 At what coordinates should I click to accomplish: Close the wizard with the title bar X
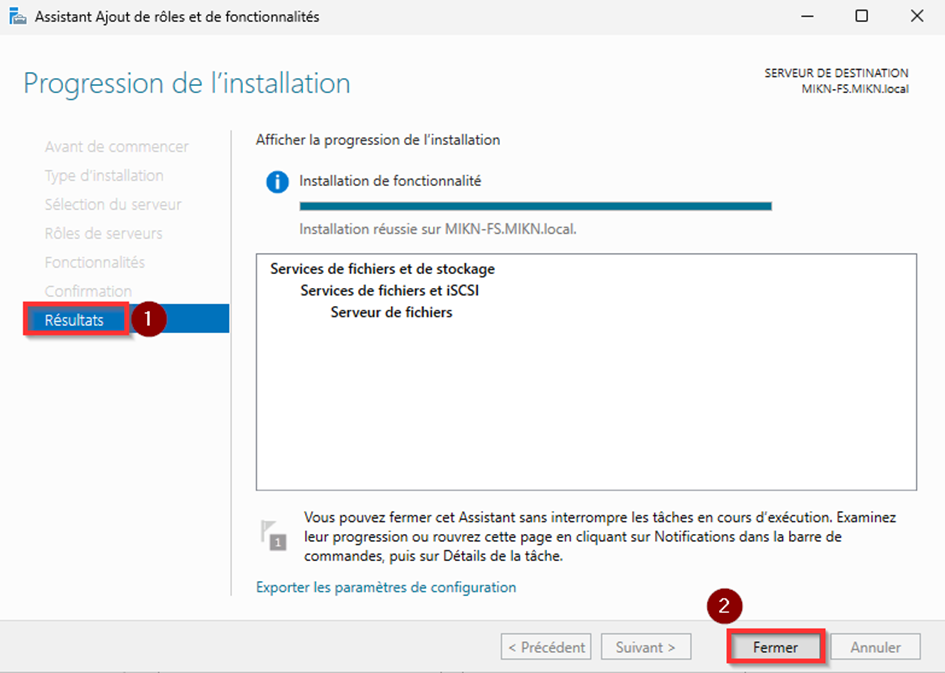916,17
